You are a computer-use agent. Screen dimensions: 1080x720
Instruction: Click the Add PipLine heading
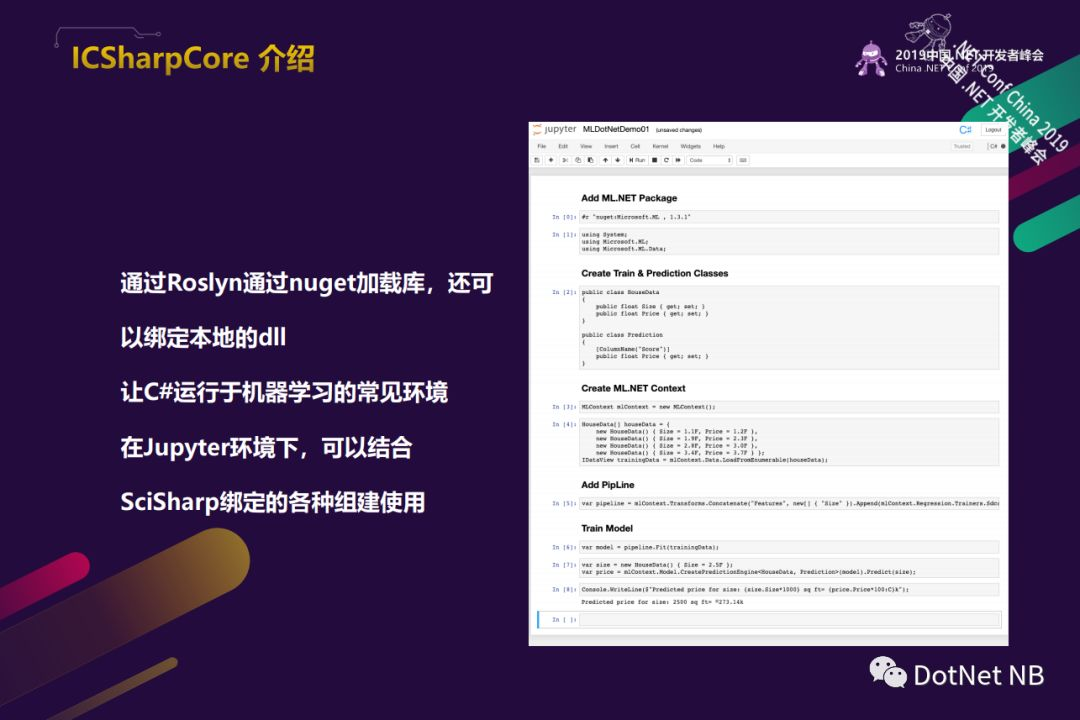[608, 485]
